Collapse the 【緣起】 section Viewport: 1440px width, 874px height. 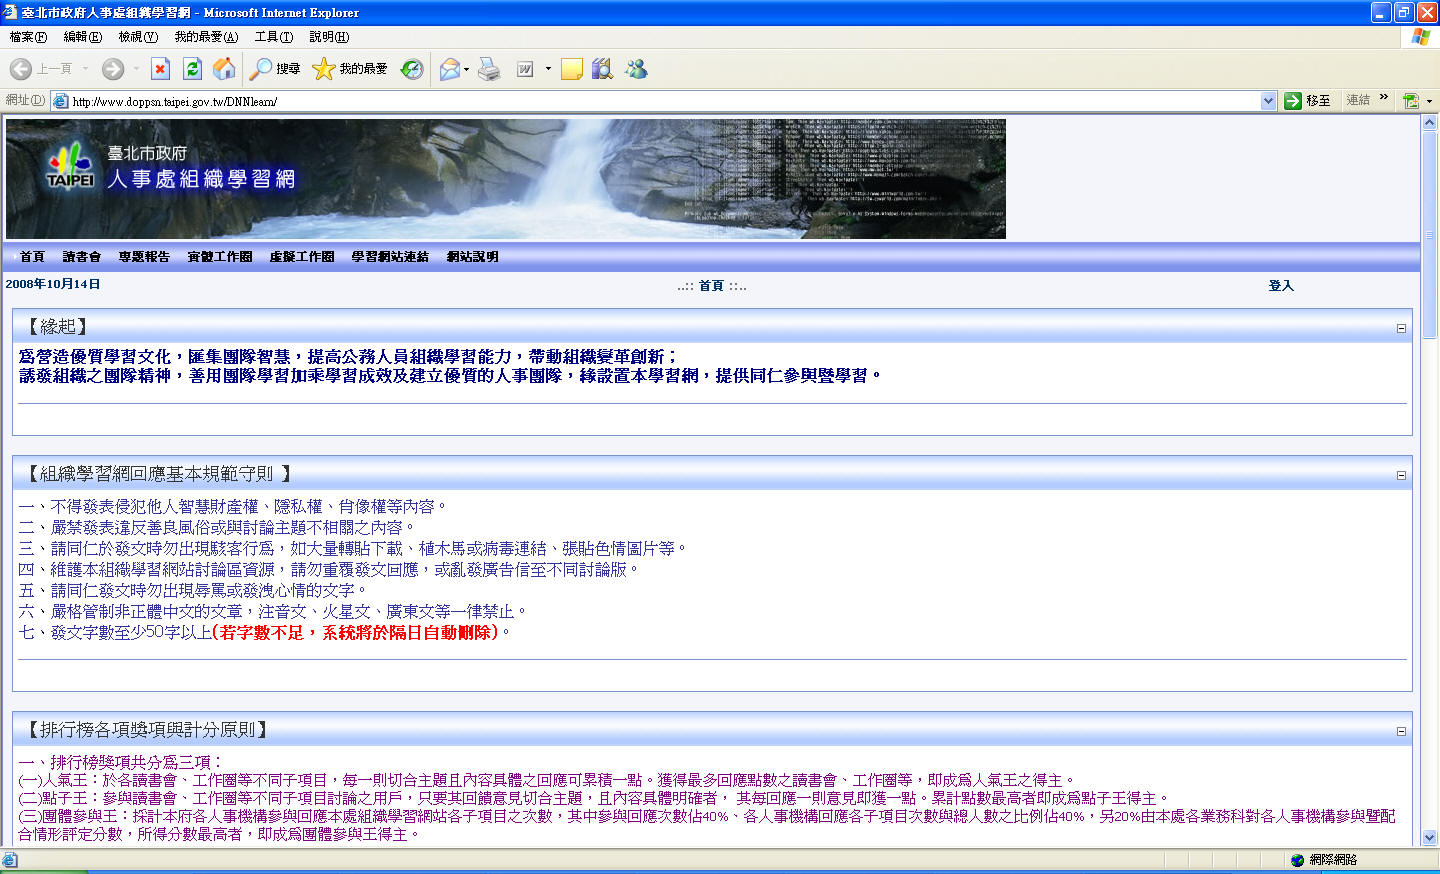(1401, 328)
